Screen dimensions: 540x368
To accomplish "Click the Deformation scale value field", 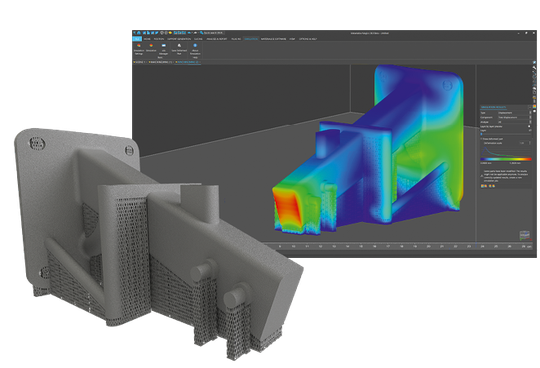I will pos(525,143).
